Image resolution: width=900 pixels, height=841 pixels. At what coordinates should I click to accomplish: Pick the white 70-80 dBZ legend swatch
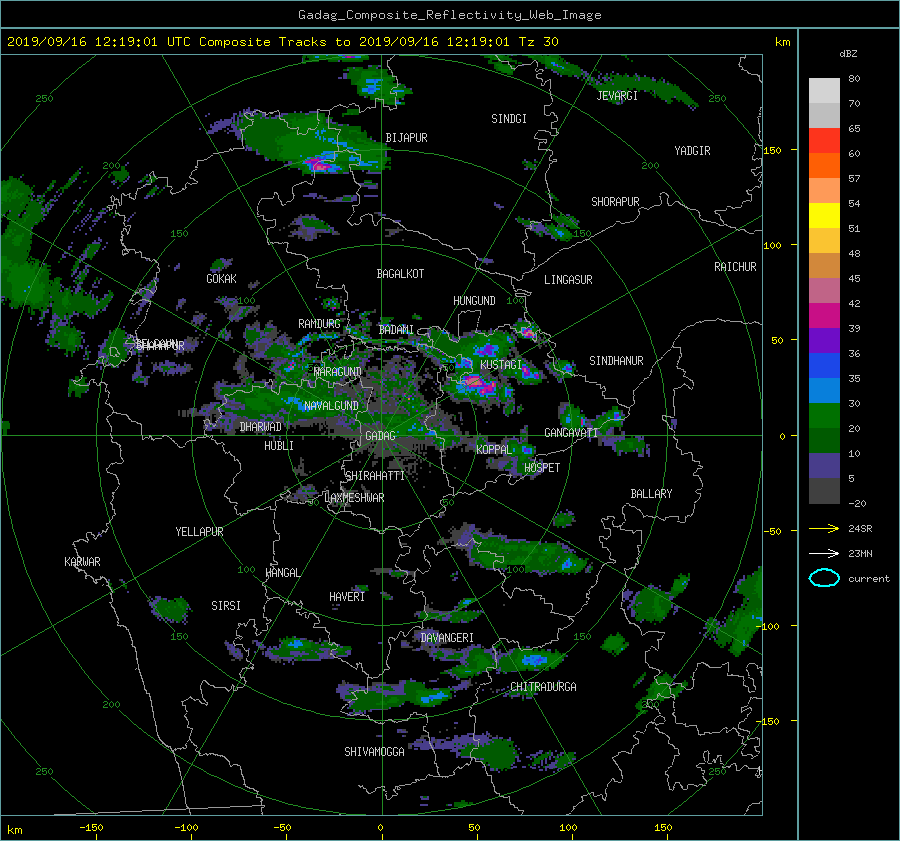(824, 91)
